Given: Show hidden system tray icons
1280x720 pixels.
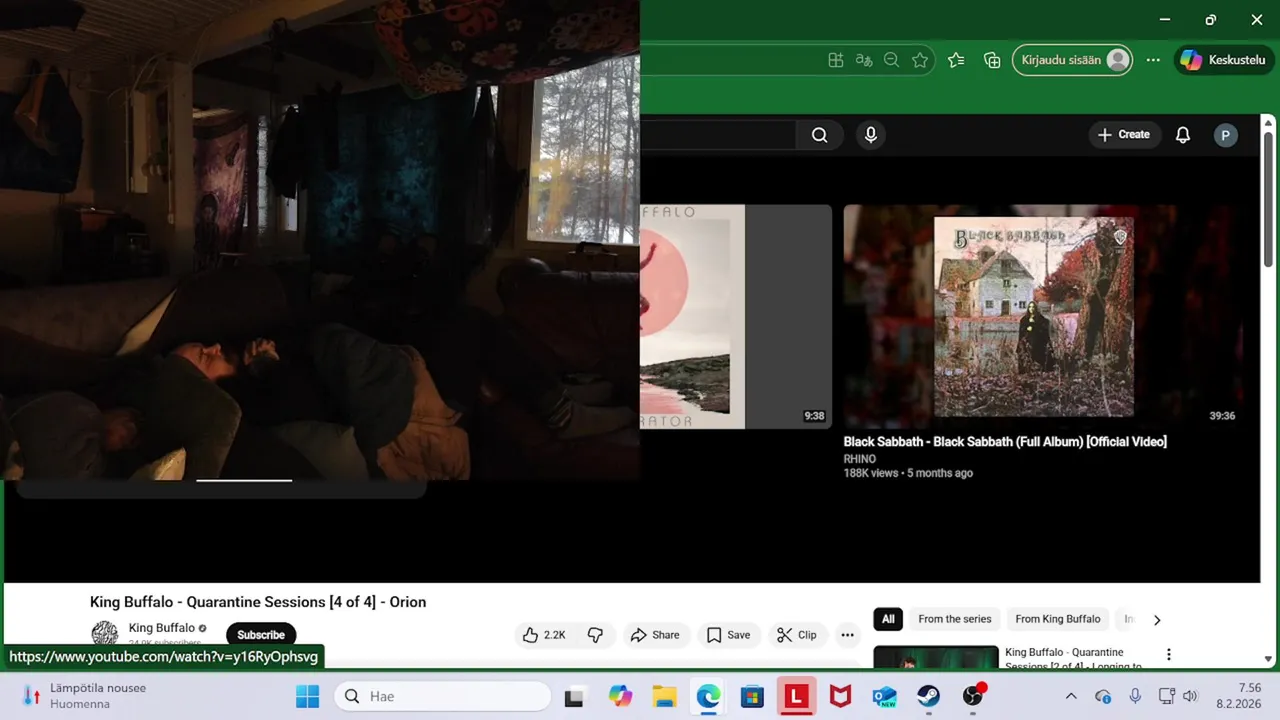Looking at the screenshot, I should [1071, 696].
